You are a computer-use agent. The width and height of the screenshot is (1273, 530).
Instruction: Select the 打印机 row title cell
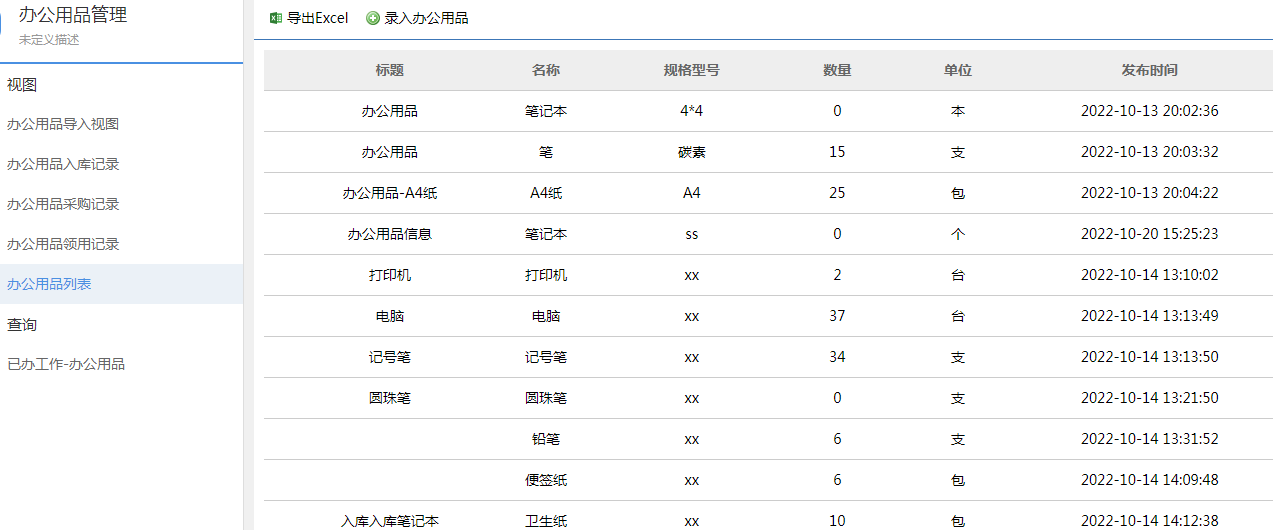tap(390, 275)
